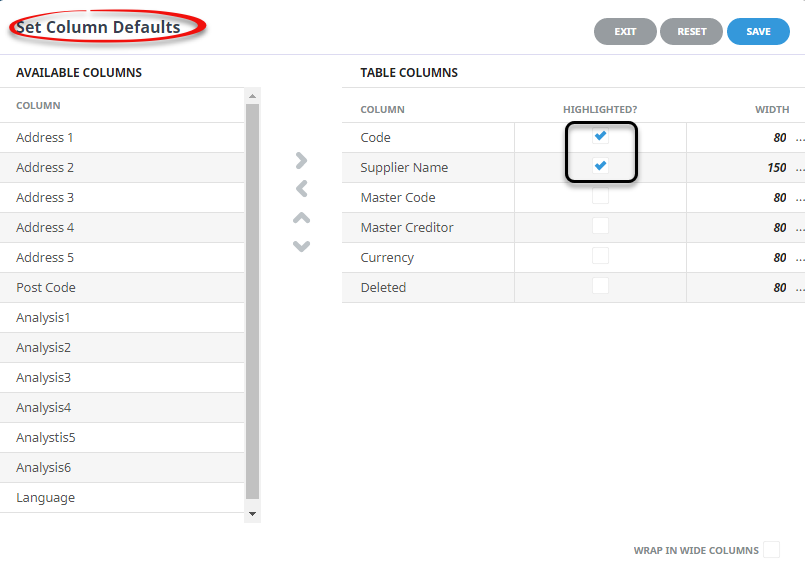
Task: Click the move up arrow icon
Action: [x=301, y=218]
